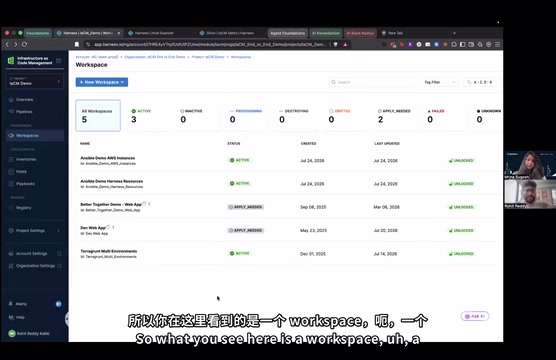
Task: Open Playbooks in the sidebar
Action: 25,184
